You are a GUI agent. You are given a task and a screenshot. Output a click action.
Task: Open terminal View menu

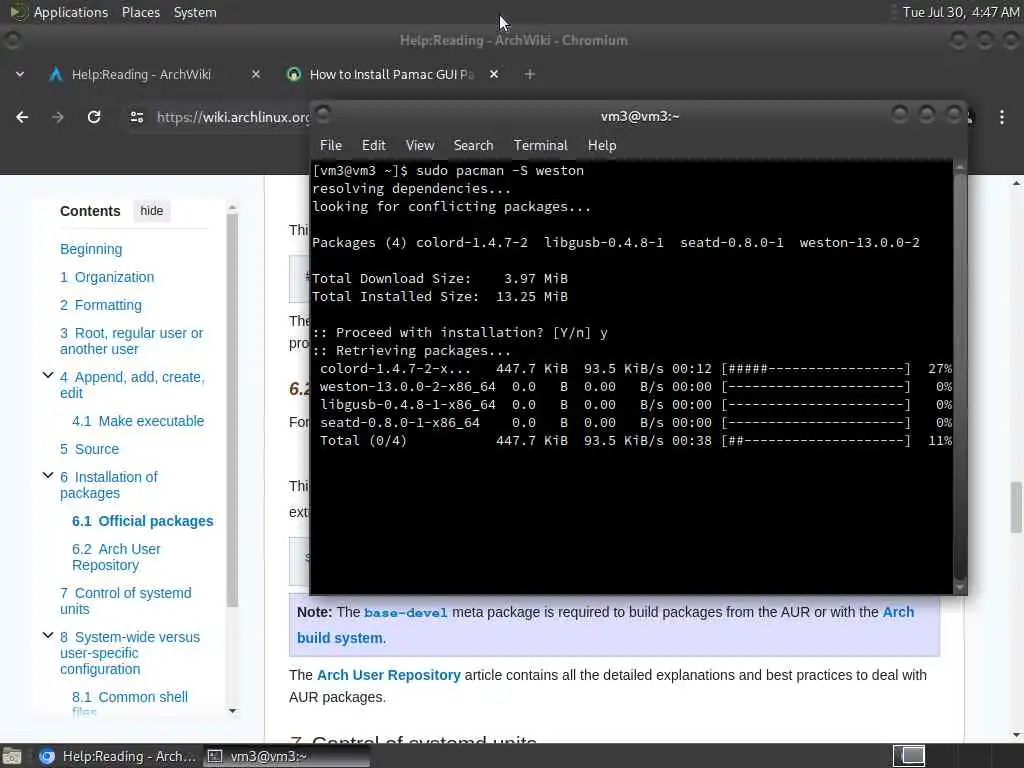point(420,145)
